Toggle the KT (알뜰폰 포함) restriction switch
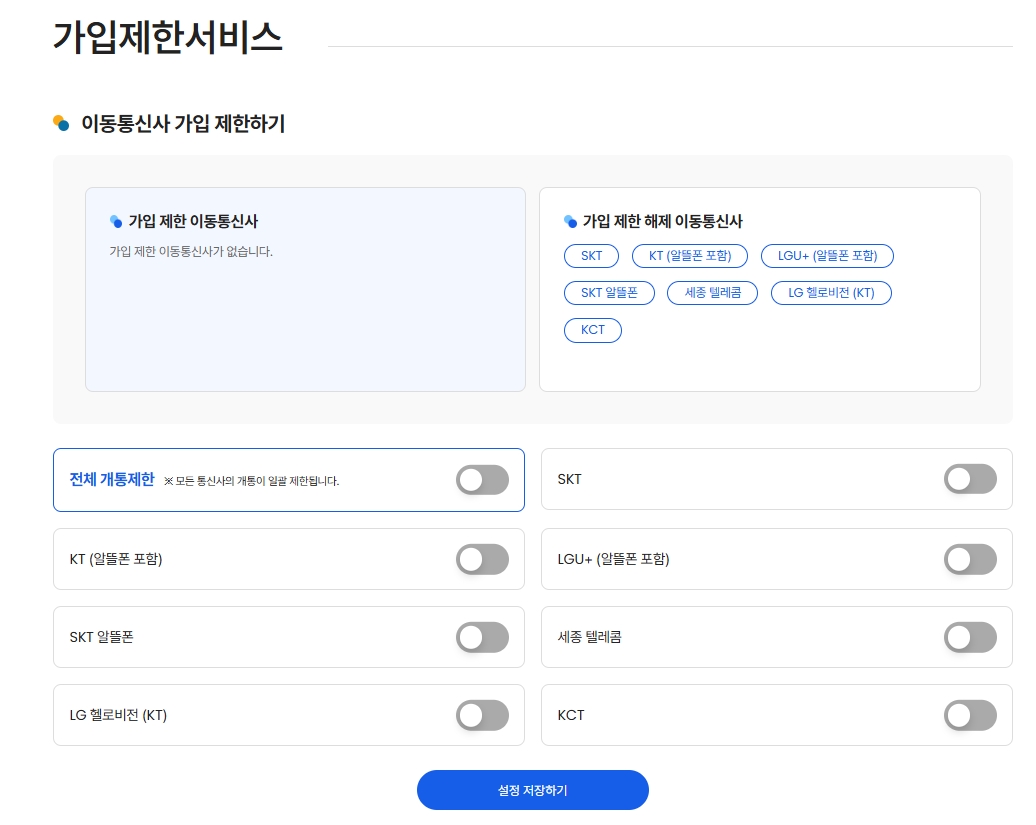This screenshot has height=825, width=1036. click(482, 559)
